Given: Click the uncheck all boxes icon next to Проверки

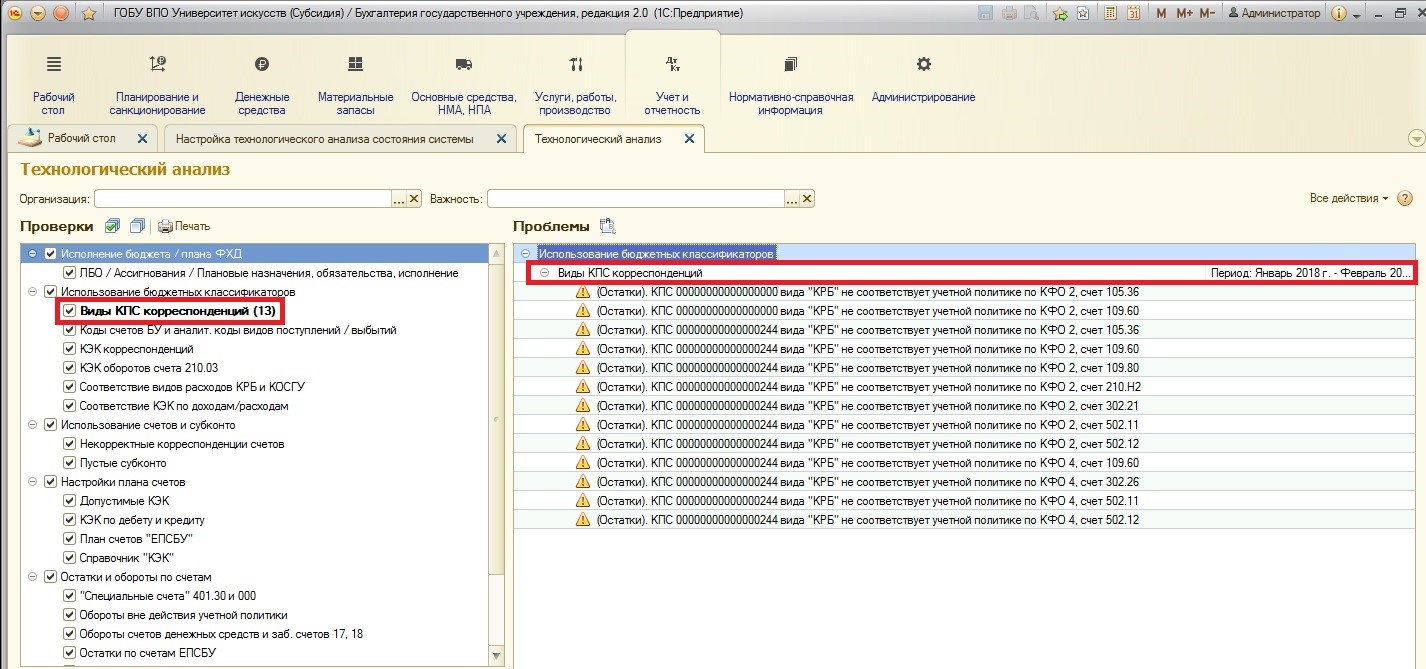Looking at the screenshot, I should click(x=137, y=226).
